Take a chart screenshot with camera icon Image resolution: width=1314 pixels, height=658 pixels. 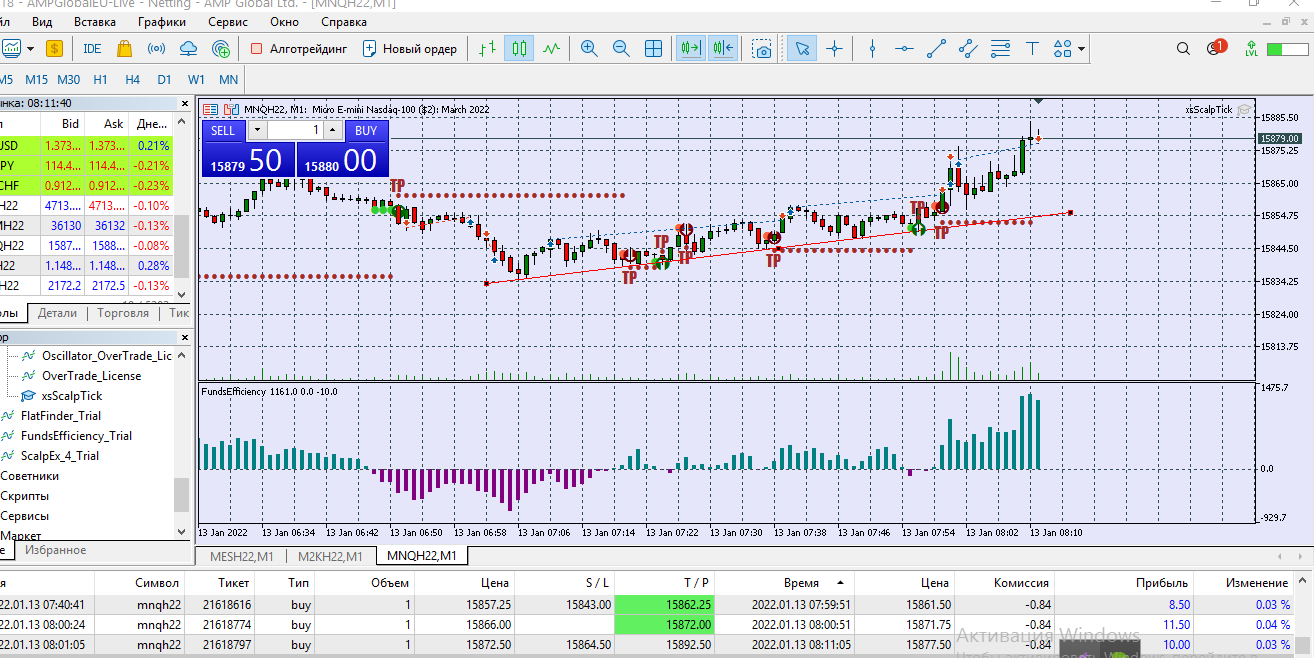762,49
